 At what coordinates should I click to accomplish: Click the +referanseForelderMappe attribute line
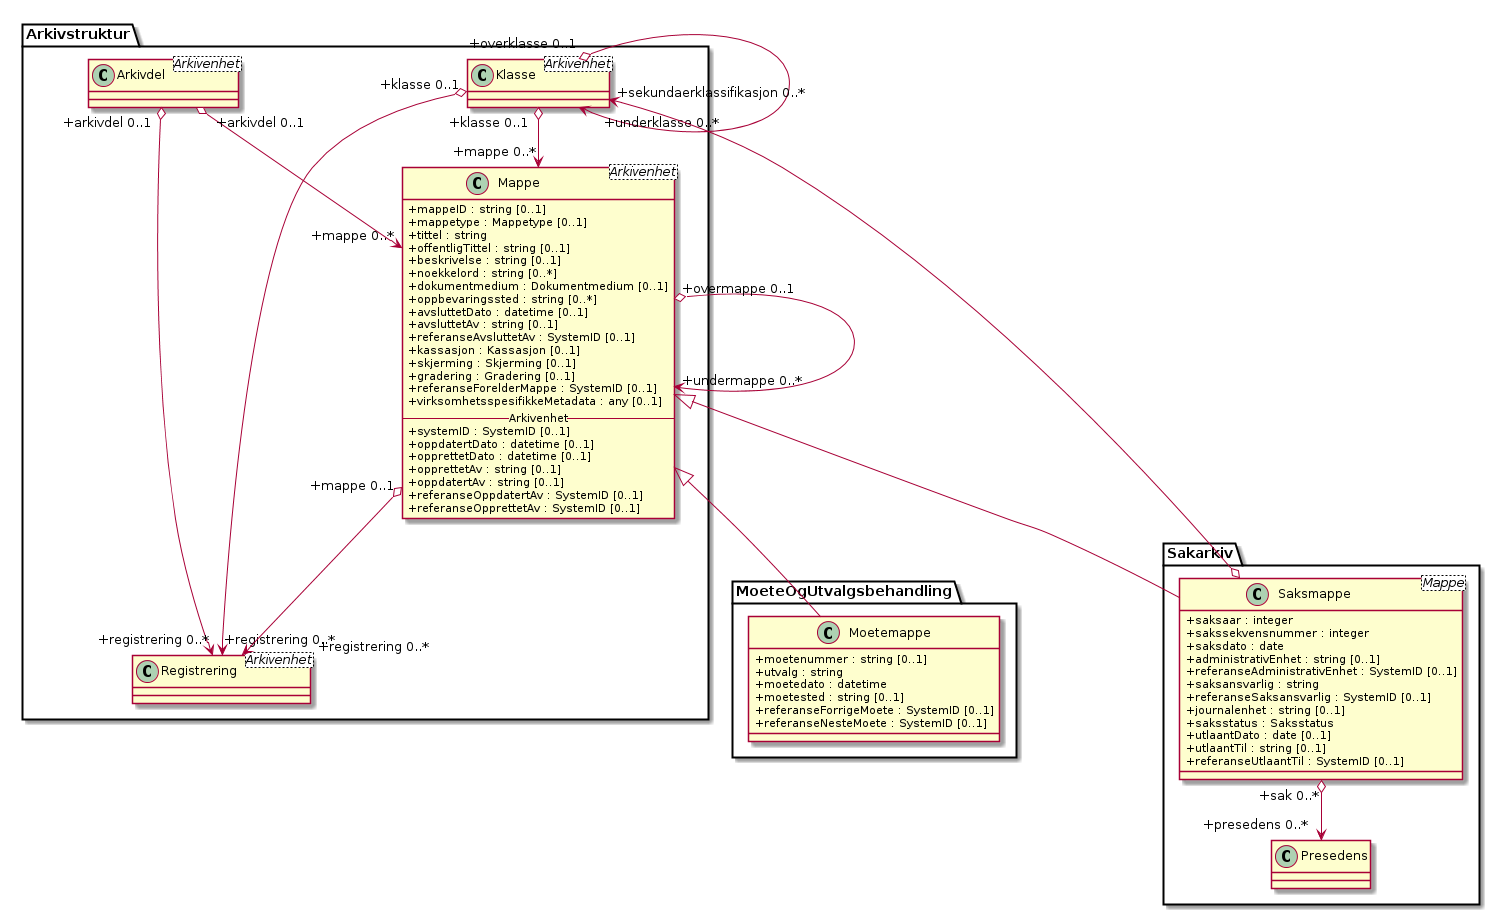[533, 389]
